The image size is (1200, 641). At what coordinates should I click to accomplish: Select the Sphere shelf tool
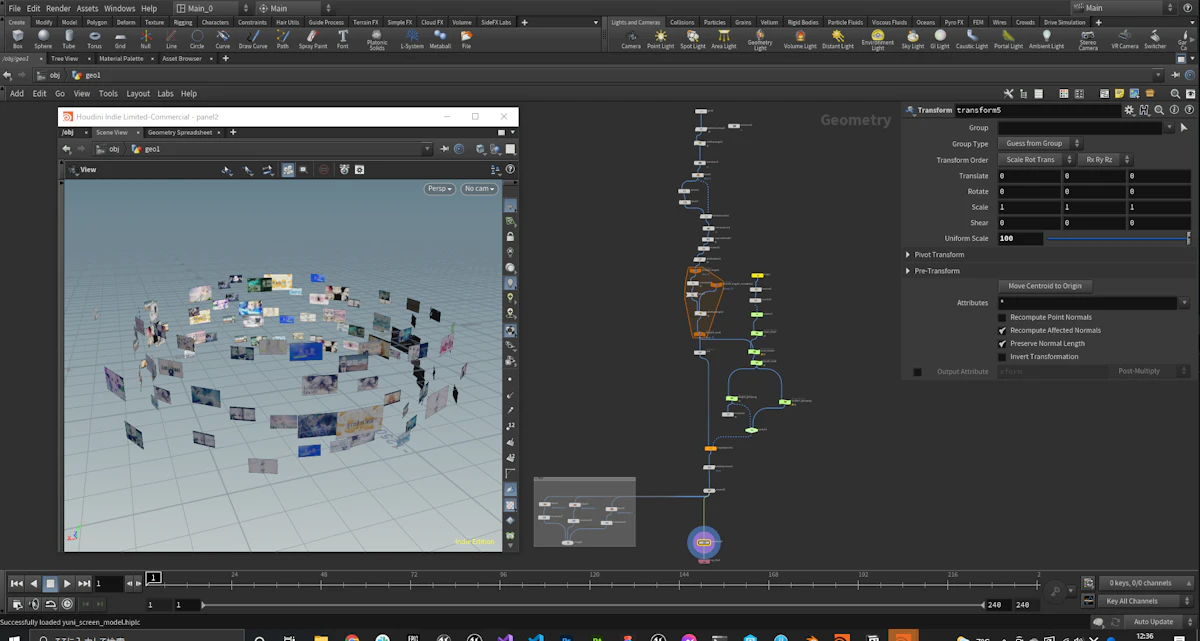(43, 39)
